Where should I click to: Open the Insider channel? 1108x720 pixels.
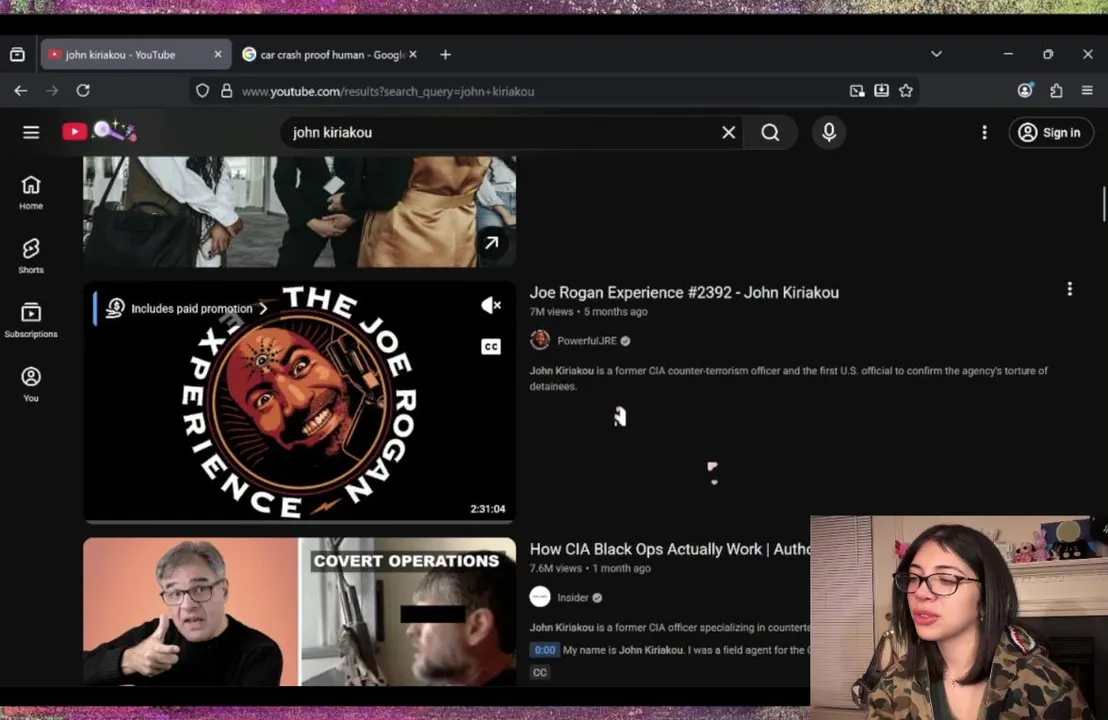(572, 598)
